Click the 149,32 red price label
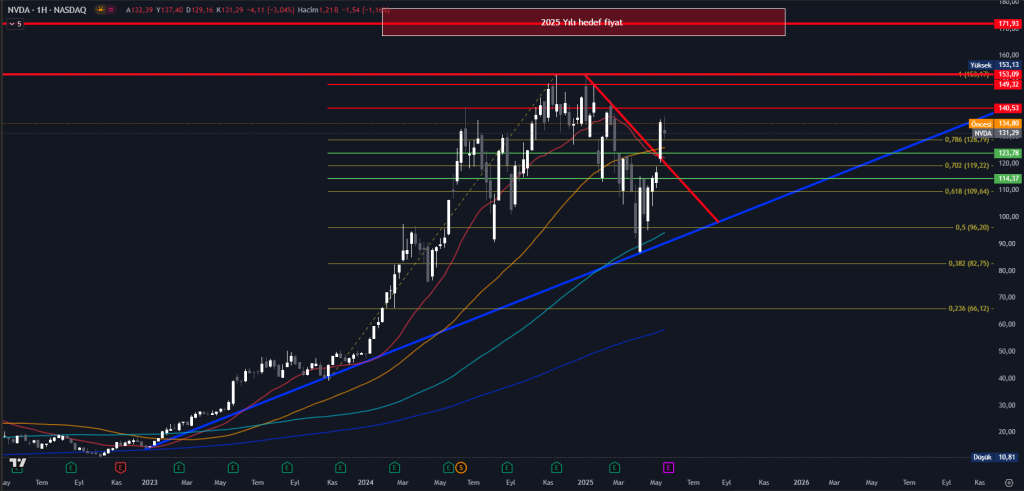The width and height of the screenshot is (1024, 491). click(1008, 84)
